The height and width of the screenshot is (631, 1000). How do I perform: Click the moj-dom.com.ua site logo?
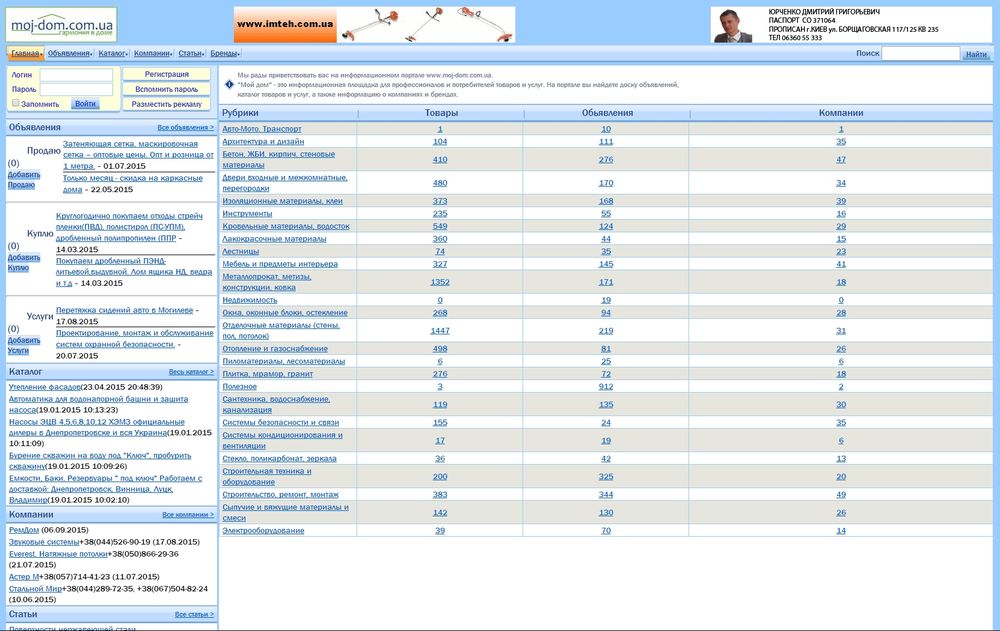(61, 25)
